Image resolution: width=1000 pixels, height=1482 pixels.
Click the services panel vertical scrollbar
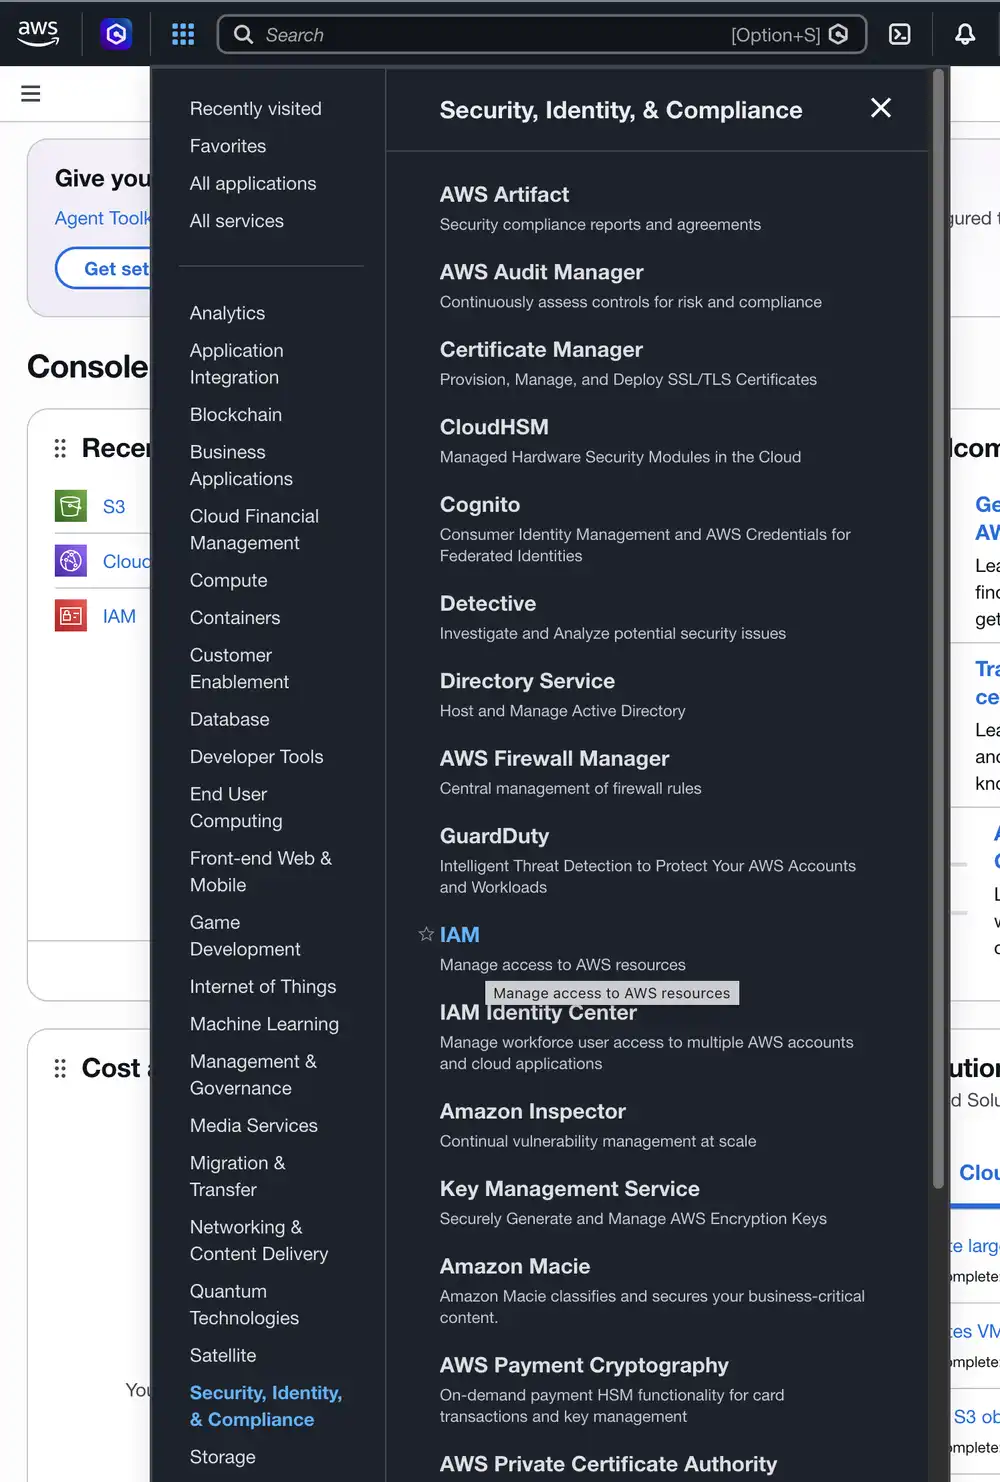point(938,630)
